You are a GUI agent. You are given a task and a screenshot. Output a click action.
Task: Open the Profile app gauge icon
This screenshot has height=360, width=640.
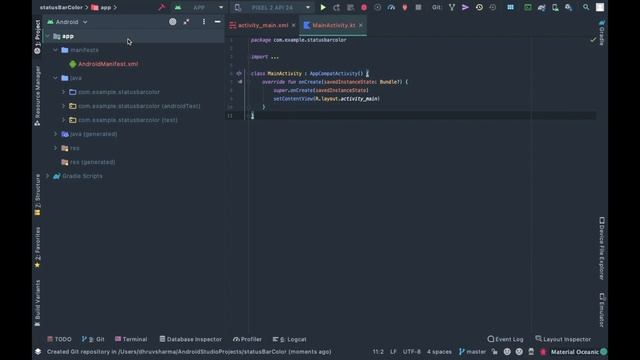(391, 7)
